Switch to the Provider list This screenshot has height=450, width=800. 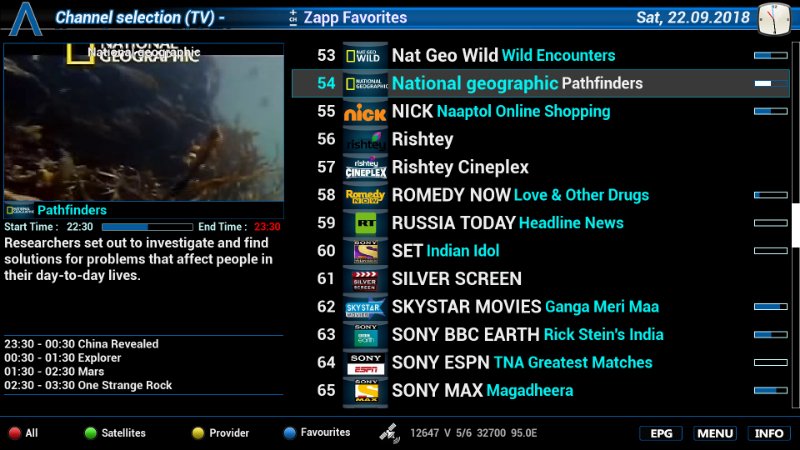pos(229,433)
